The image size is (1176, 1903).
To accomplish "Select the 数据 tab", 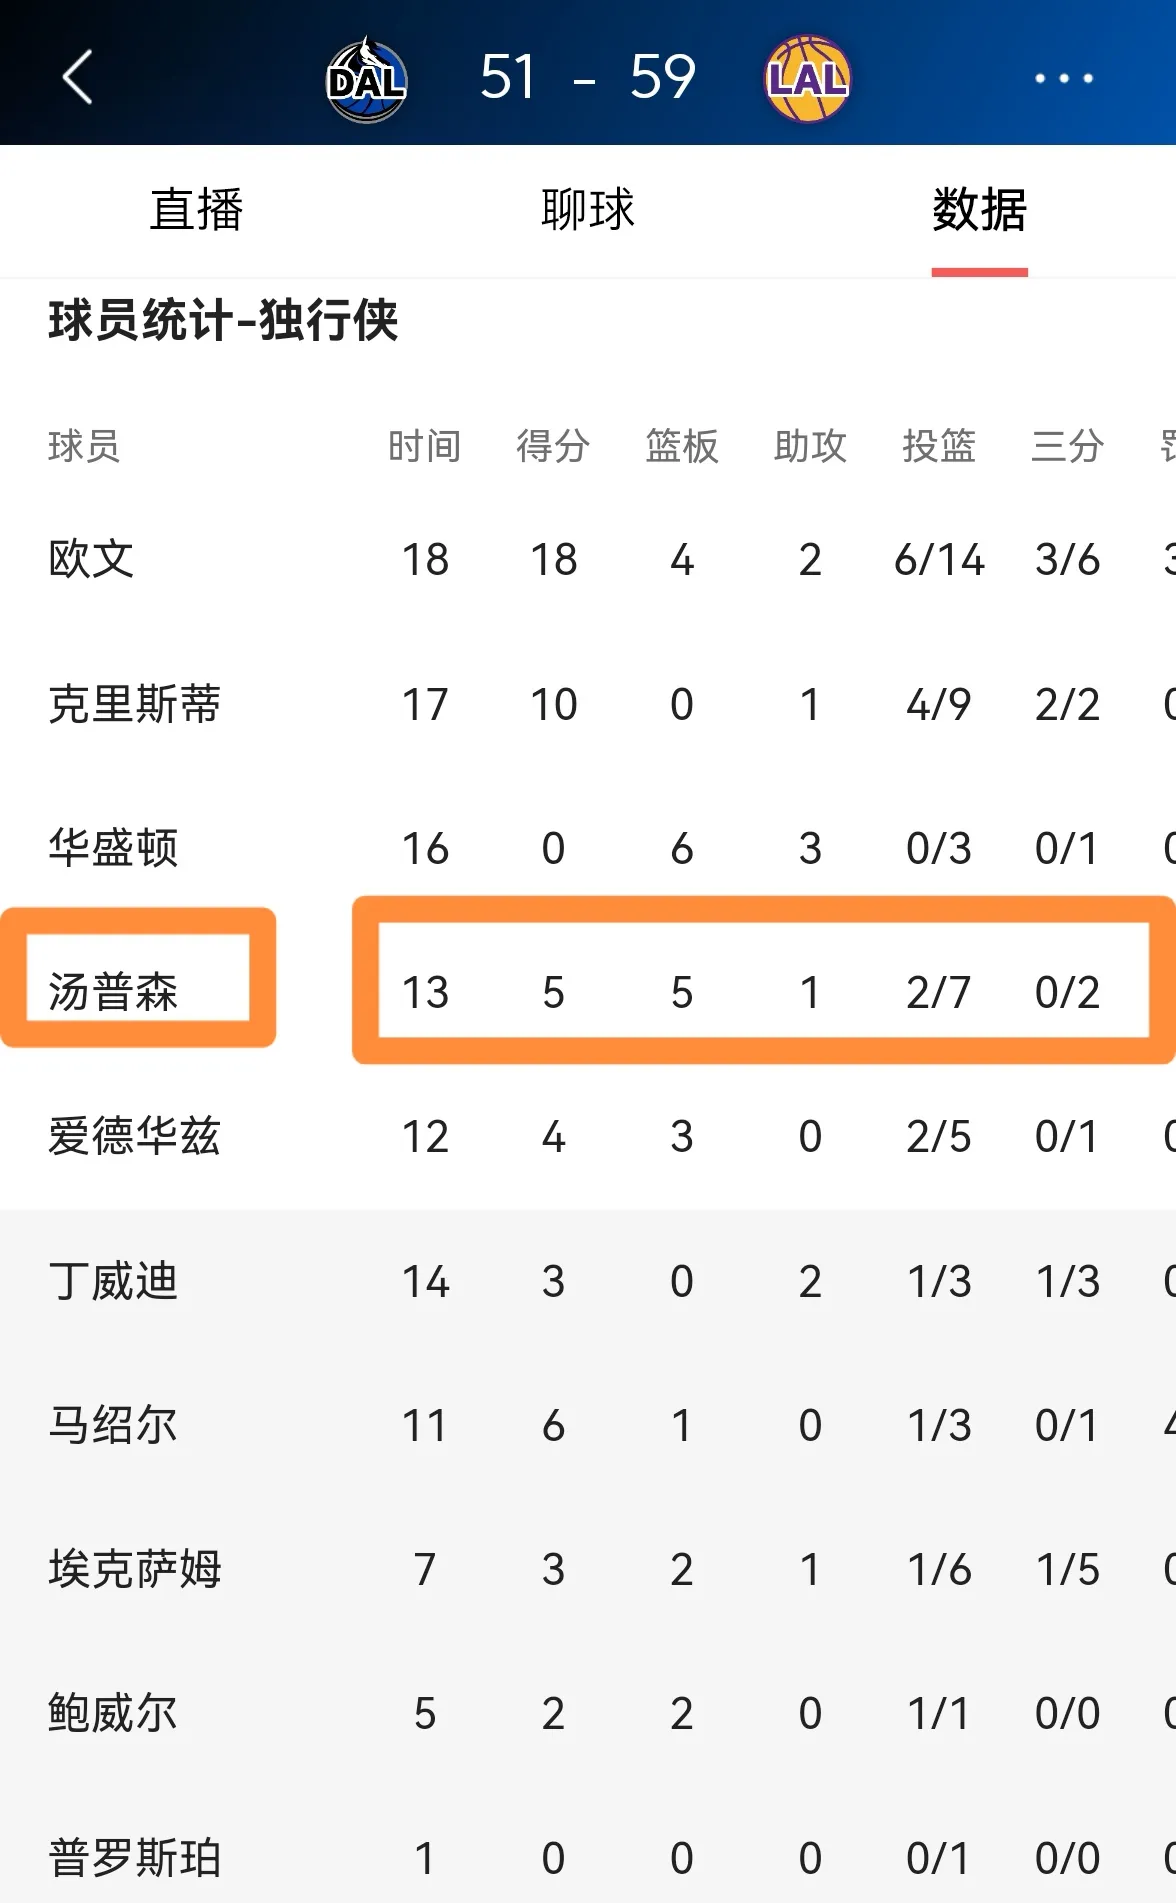I will point(980,210).
